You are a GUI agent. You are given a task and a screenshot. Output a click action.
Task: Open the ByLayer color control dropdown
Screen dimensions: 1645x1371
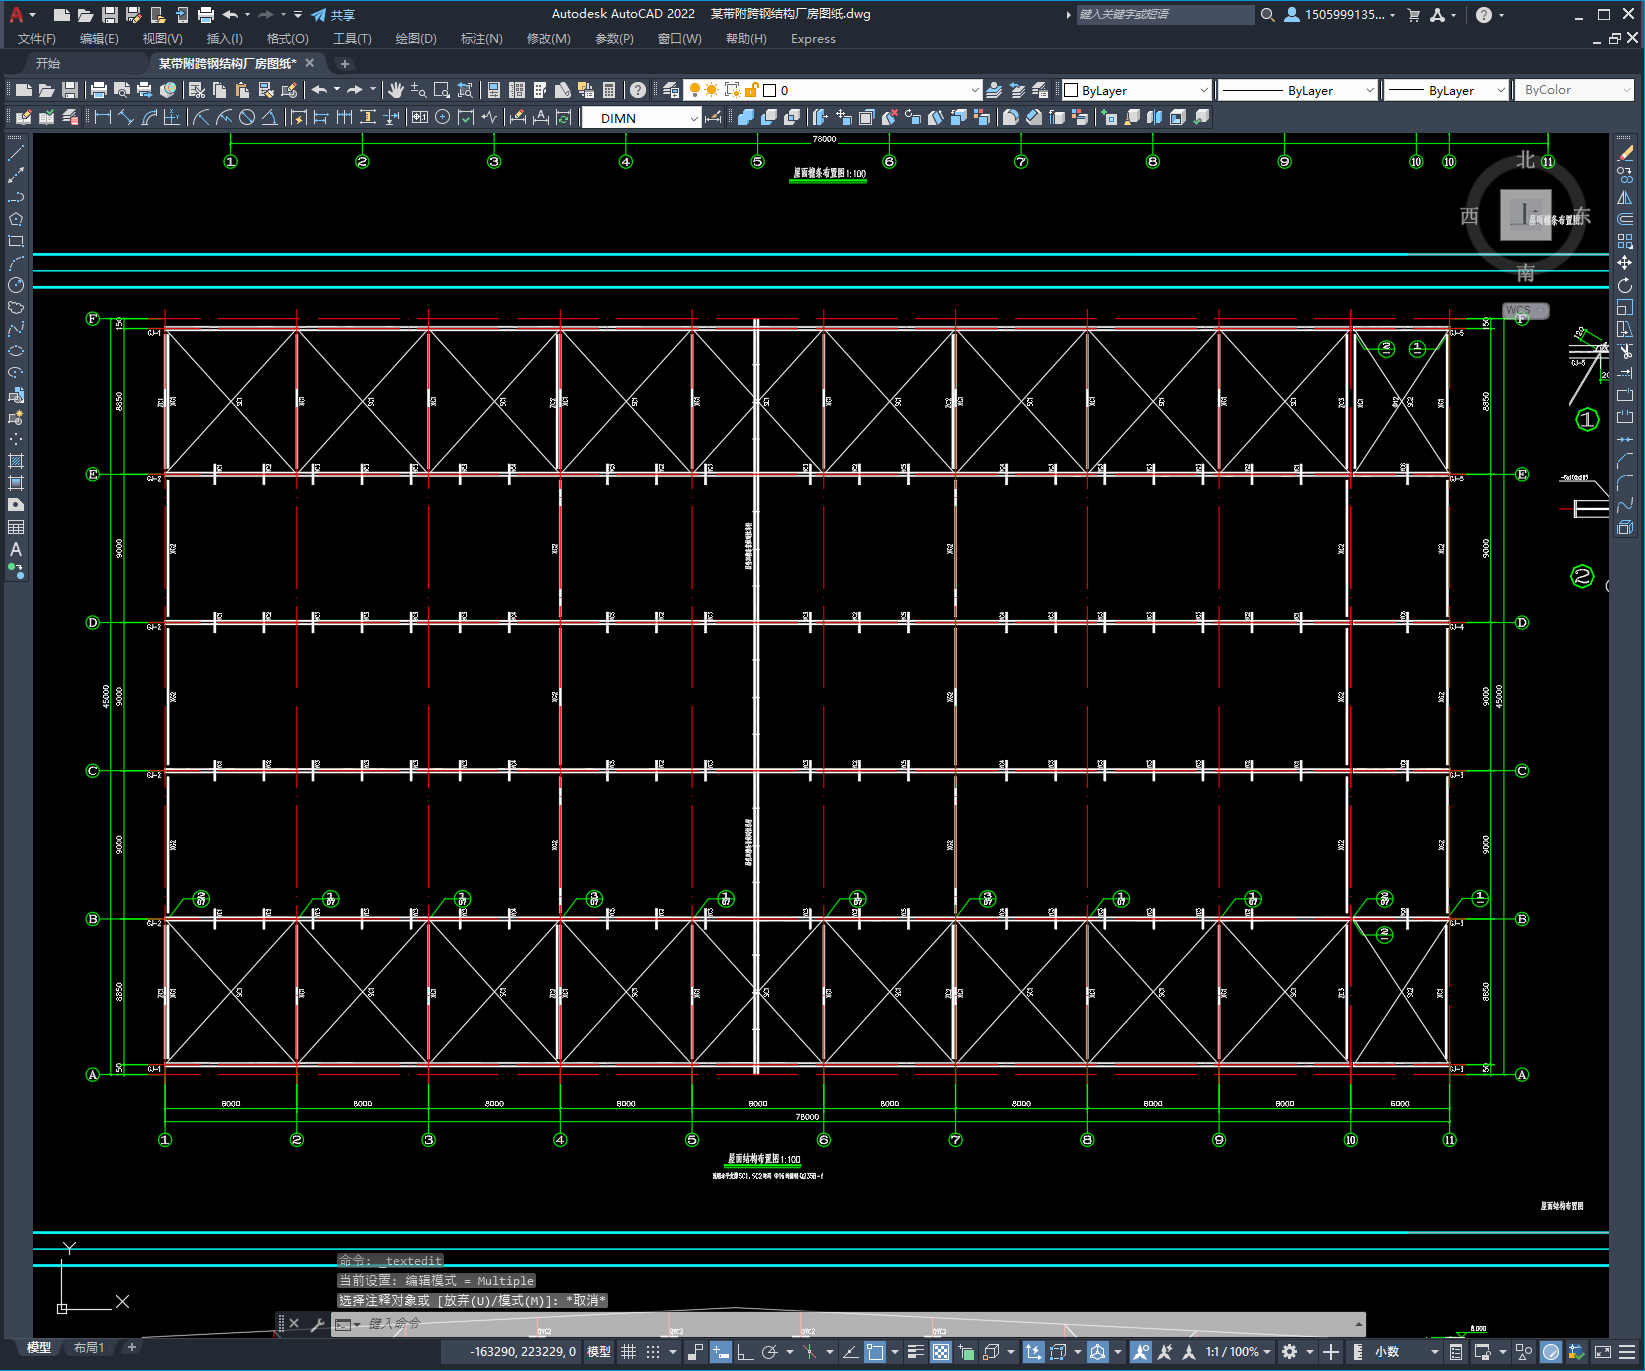click(x=1136, y=90)
